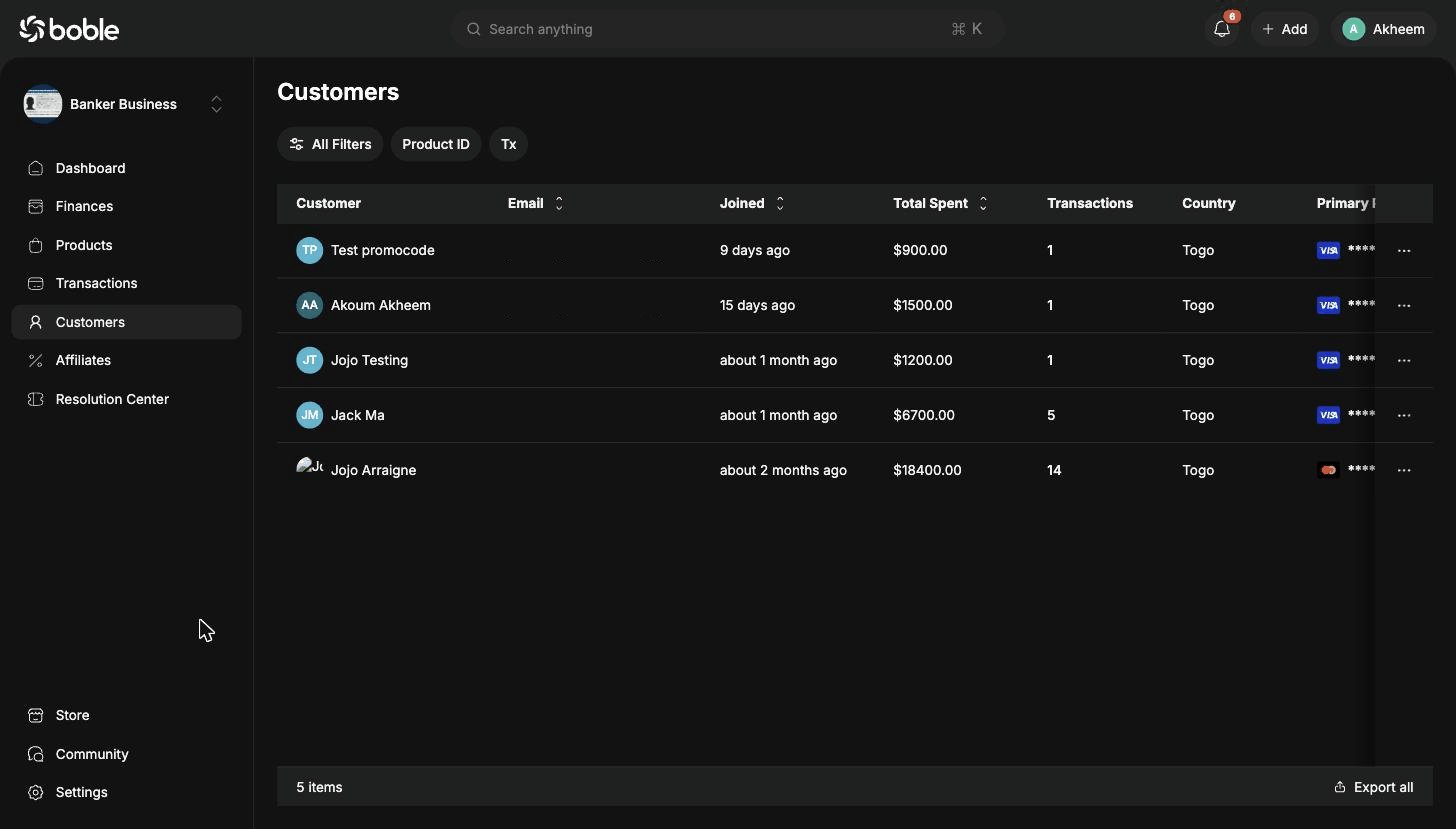1456x829 pixels.
Task: Select customer name Jack Ma
Action: pos(358,415)
